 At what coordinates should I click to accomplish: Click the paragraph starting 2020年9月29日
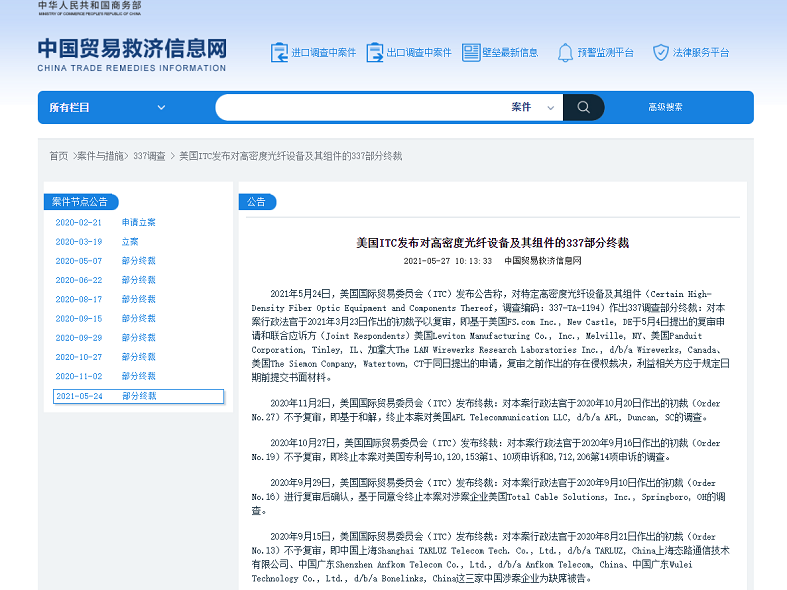pyautogui.click(x=488, y=497)
